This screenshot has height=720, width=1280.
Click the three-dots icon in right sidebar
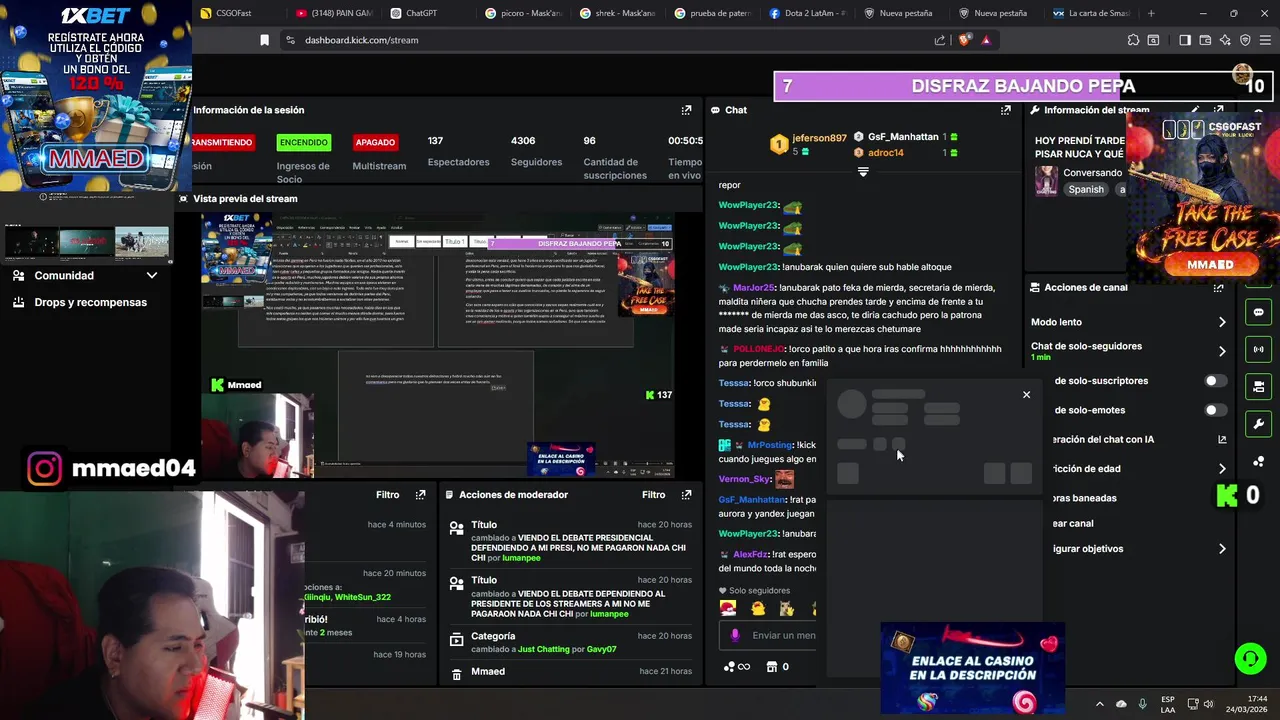1258,461
